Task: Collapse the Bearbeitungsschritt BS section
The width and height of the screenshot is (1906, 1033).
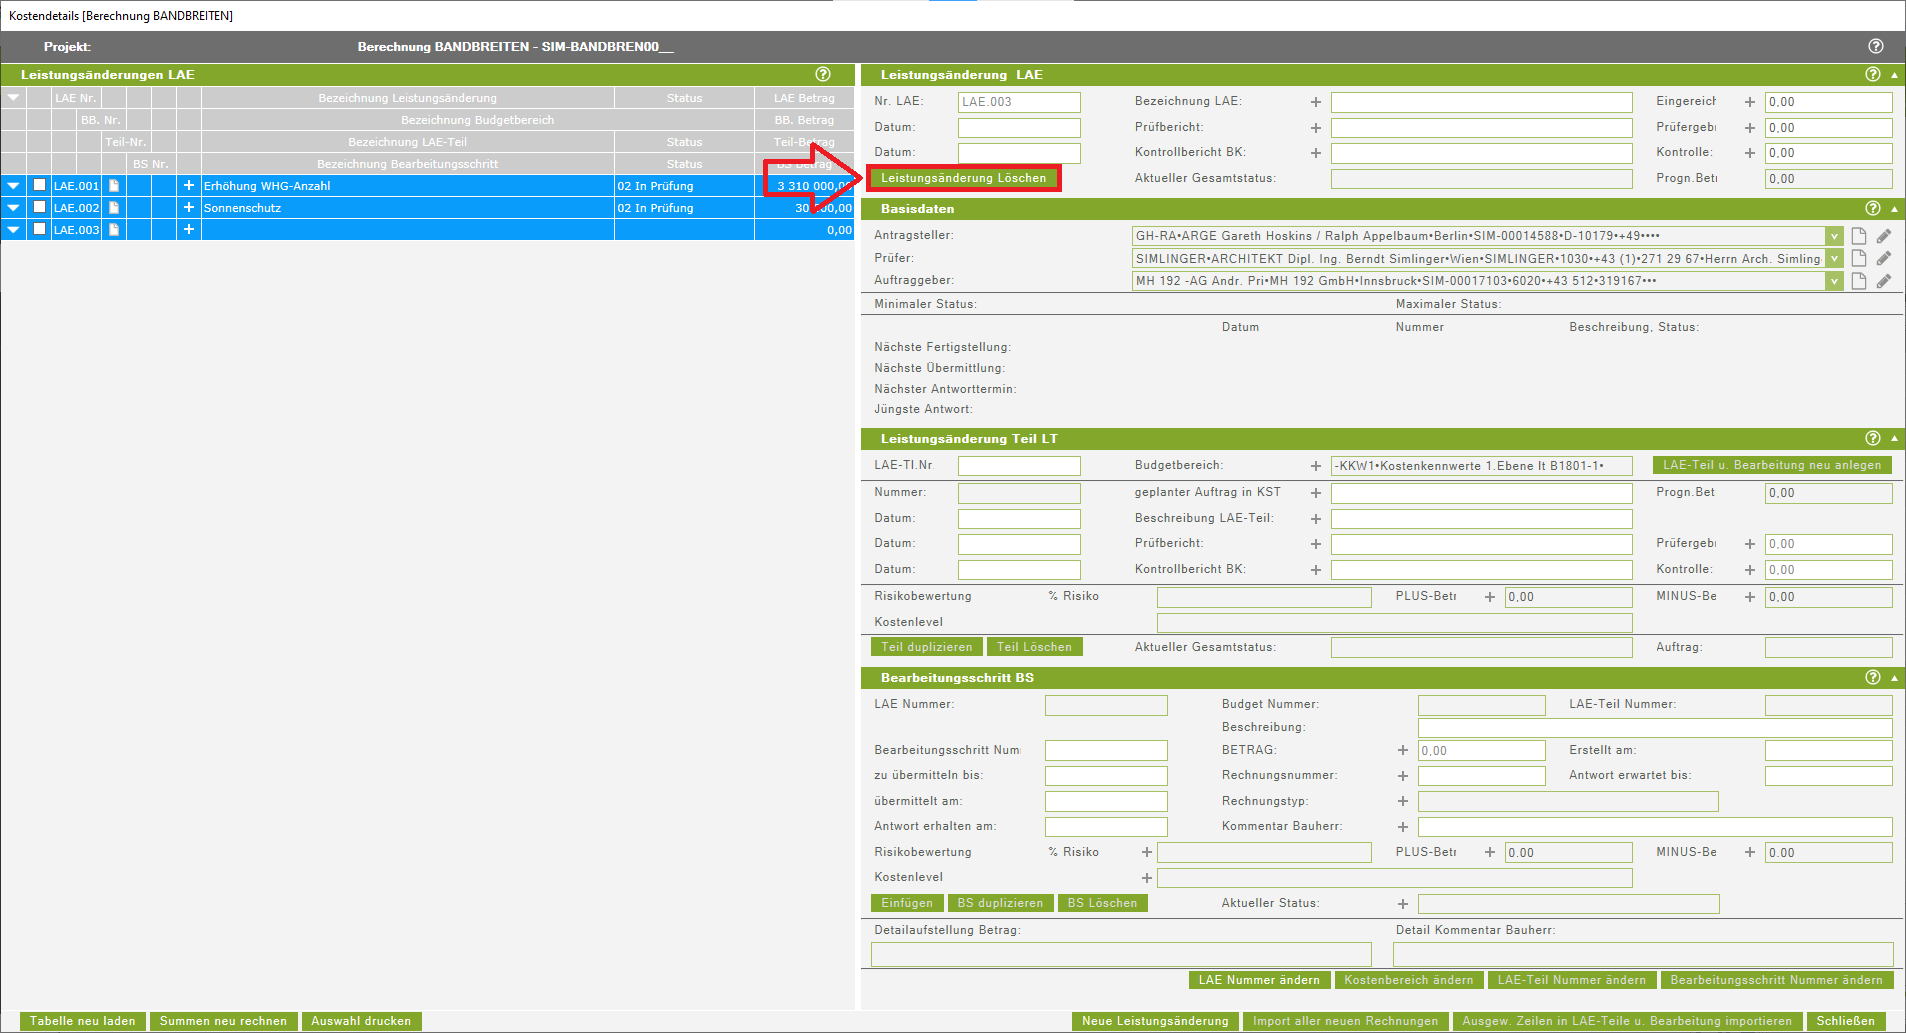Action: coord(1894,678)
